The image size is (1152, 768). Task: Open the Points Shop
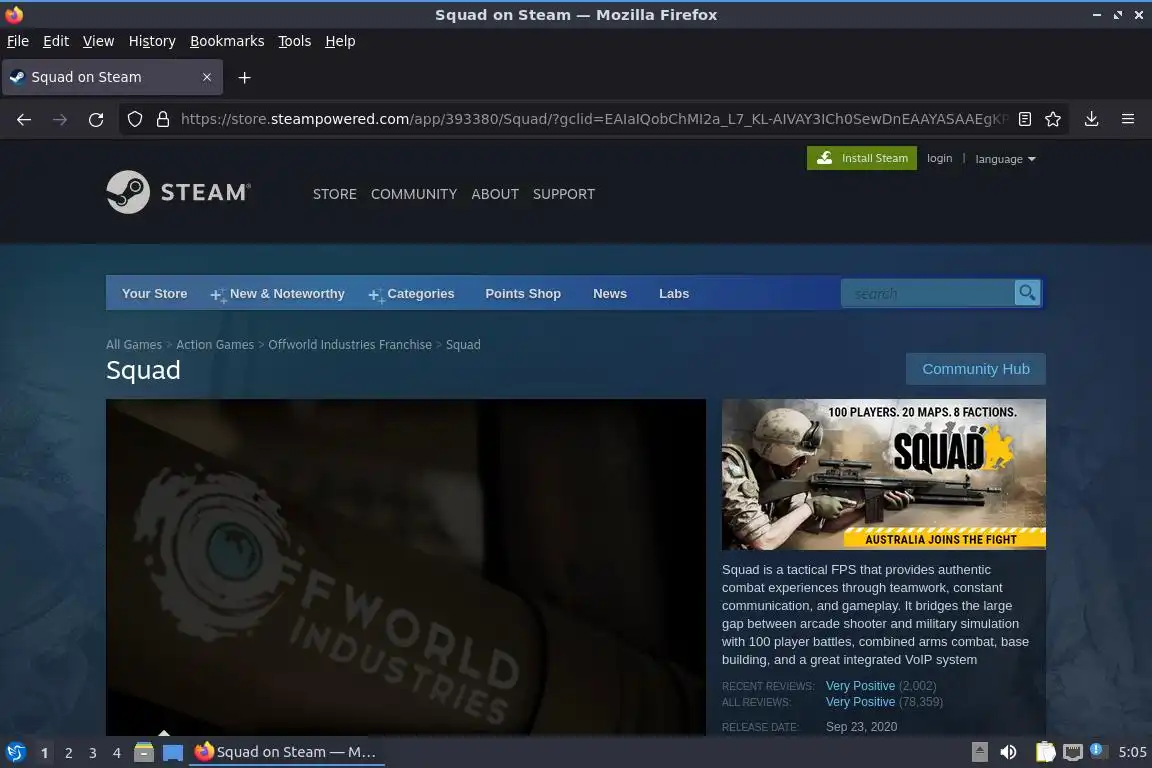(523, 293)
